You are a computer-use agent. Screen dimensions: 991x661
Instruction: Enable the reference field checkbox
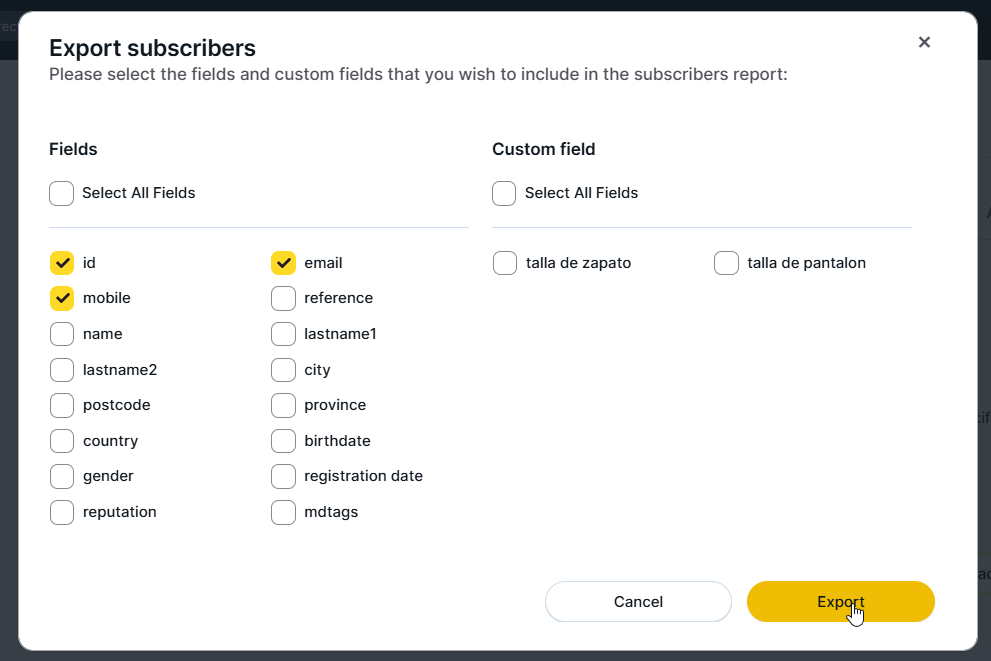(284, 298)
